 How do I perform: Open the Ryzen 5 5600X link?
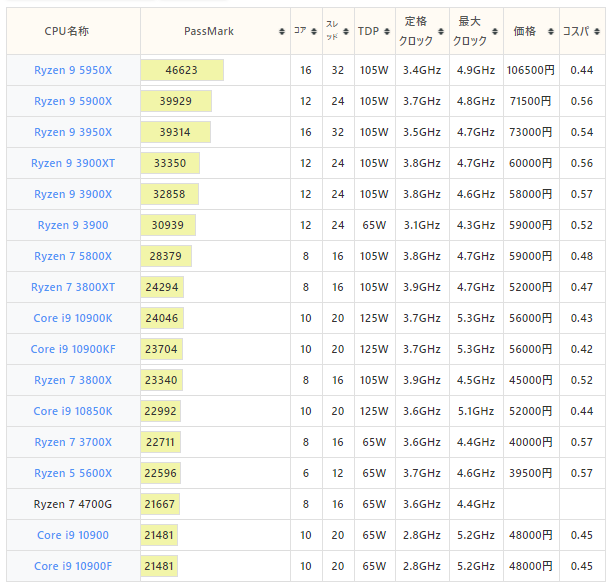point(73,473)
